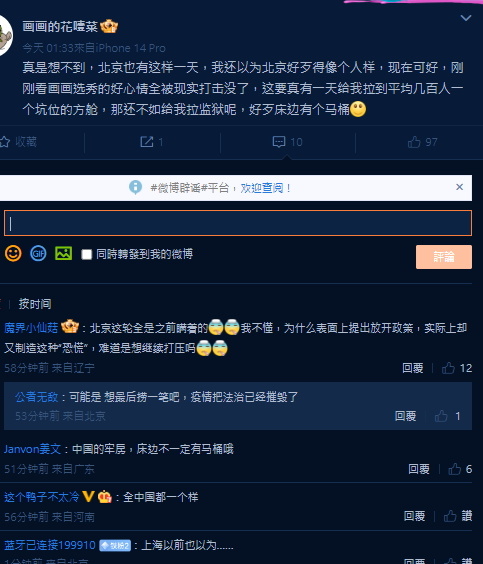
Task: Click the repost icon showing 1
Action: pos(152,142)
